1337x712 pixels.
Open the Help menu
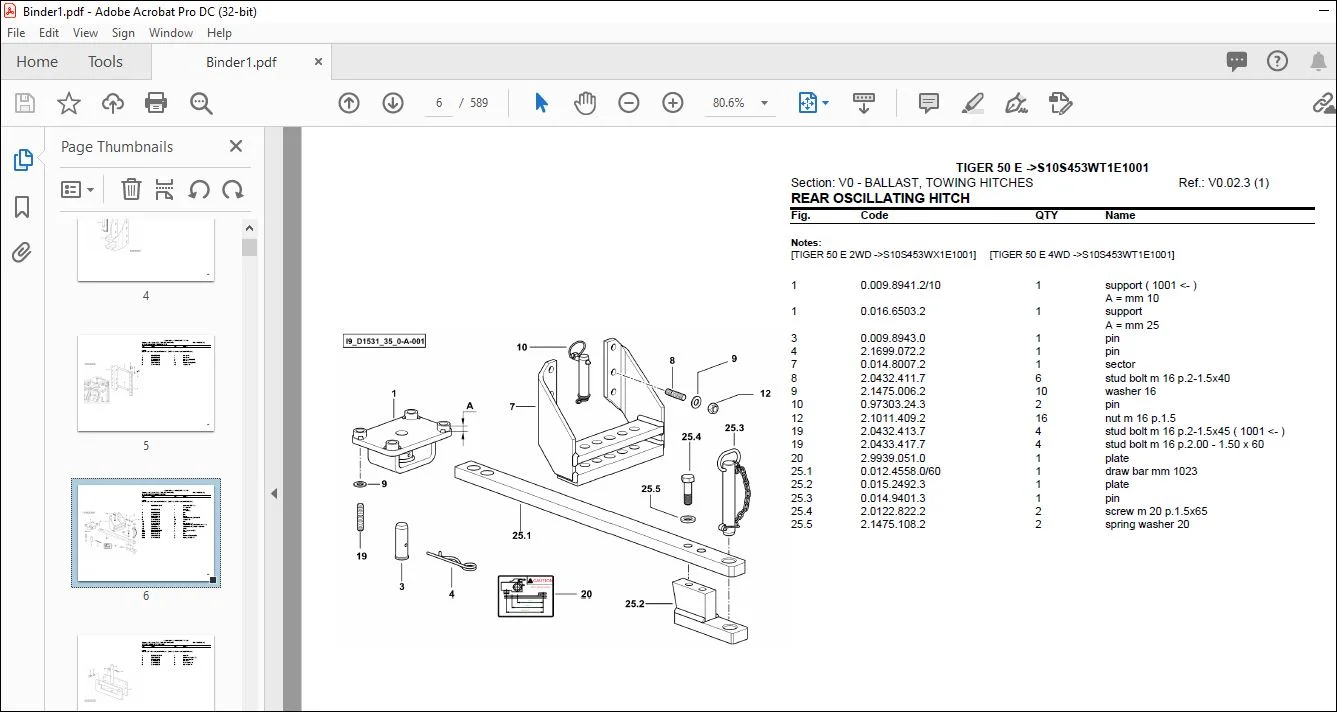(x=219, y=33)
